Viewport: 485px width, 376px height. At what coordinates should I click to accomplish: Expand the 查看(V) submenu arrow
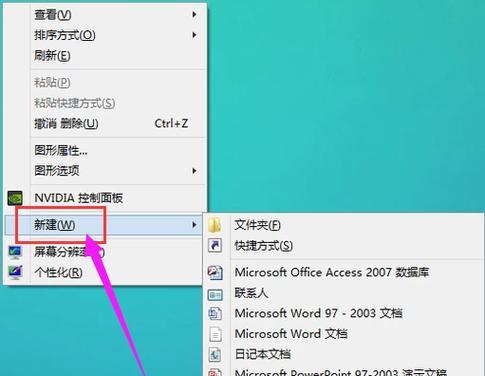(194, 15)
